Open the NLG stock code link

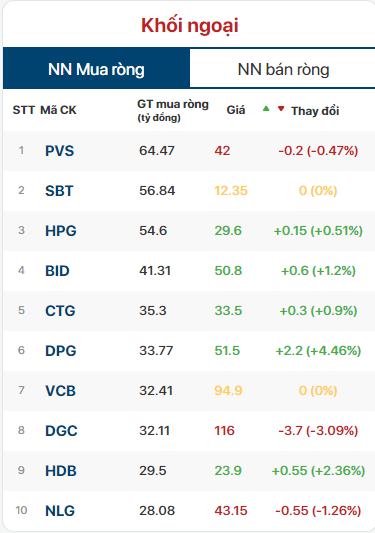click(x=60, y=511)
